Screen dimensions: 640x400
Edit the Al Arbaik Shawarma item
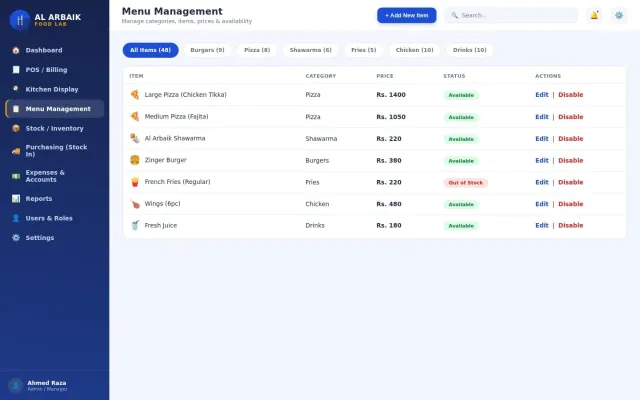[x=542, y=138]
